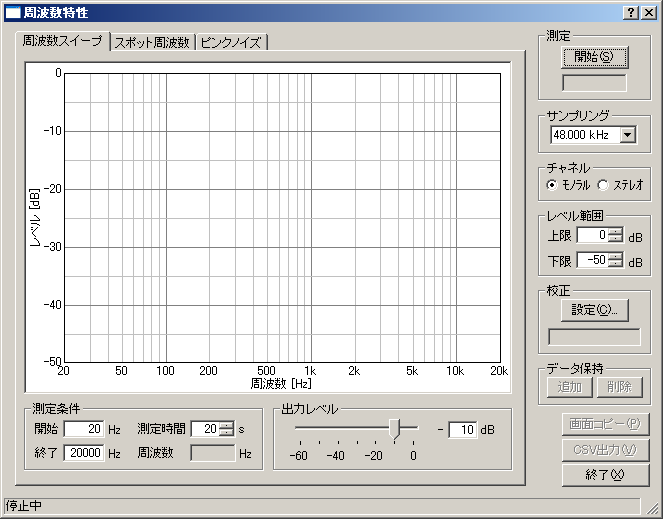
Task: Exit with the 終了(X) button
Action: [x=605, y=475]
